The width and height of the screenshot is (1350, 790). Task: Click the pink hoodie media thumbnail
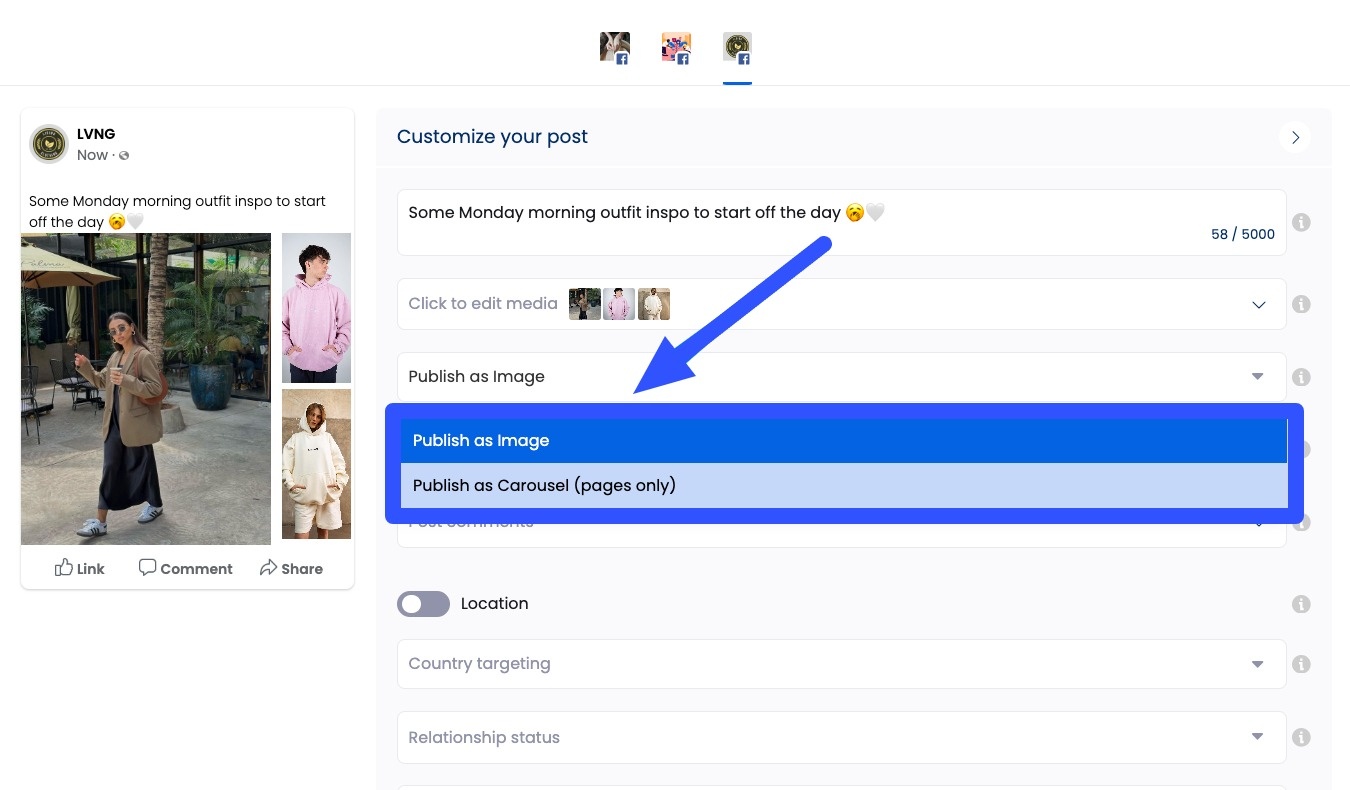[x=619, y=304]
